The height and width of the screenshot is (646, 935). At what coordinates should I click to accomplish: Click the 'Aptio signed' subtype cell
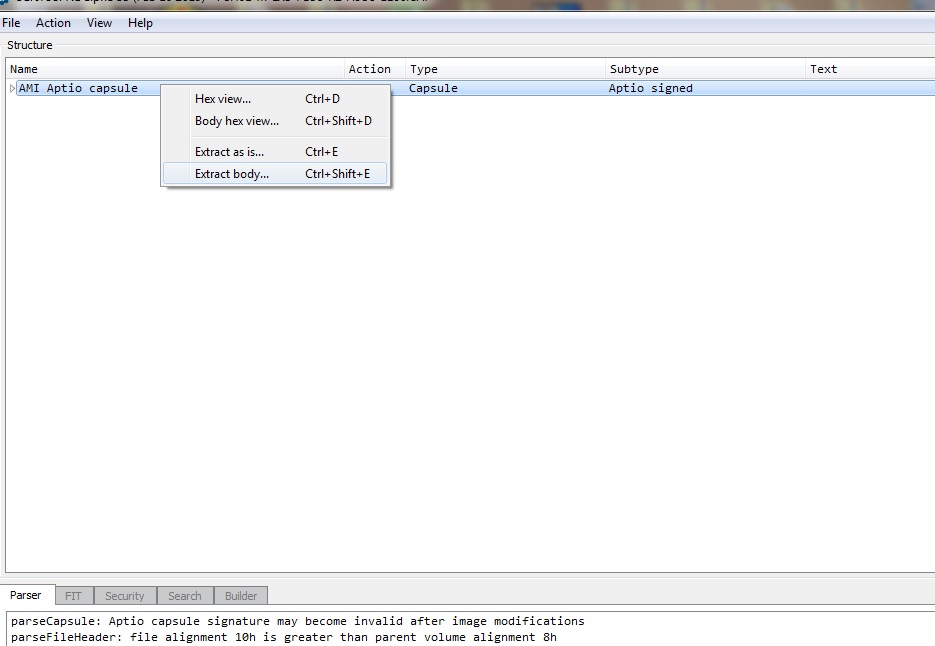[651, 88]
